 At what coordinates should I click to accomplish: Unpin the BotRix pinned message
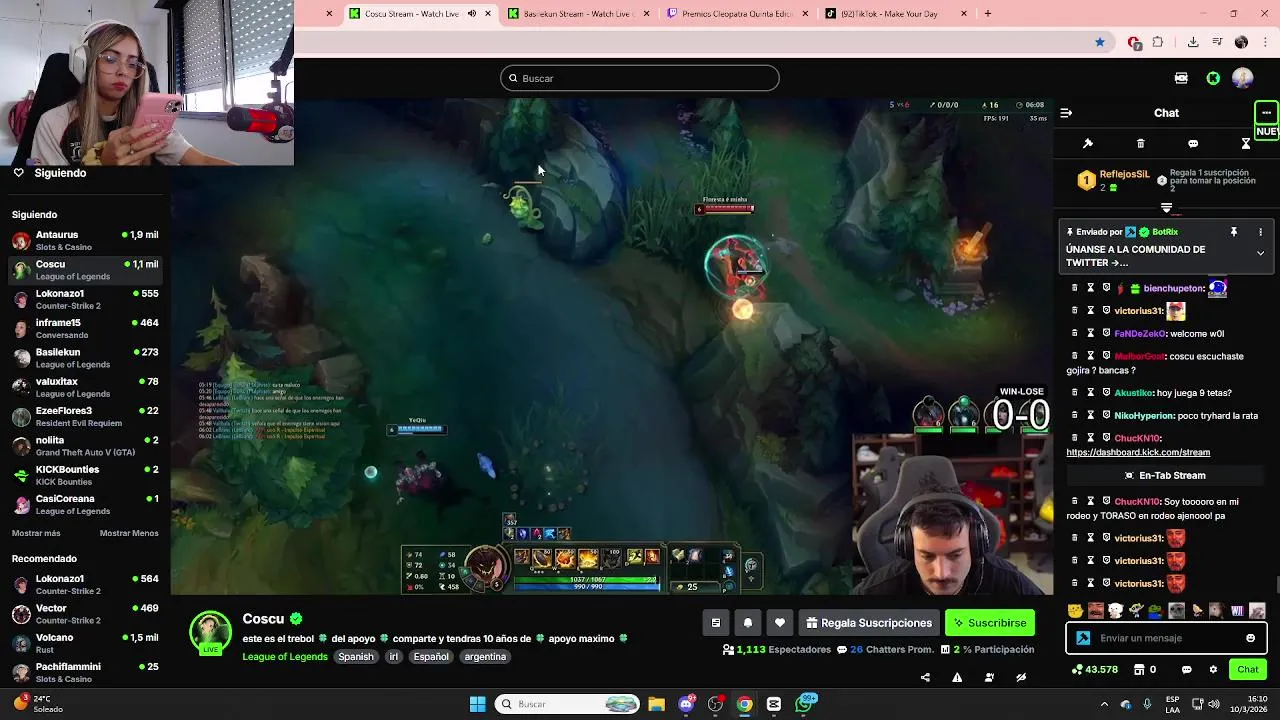pos(1234,232)
